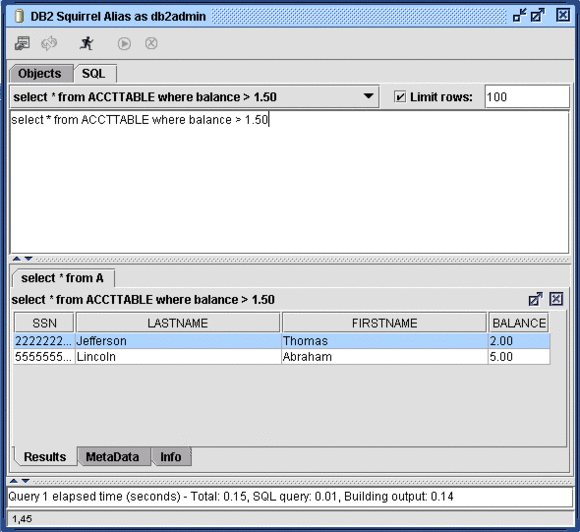580x532 pixels.
Task: Close the DB2 Squirrel Alias window
Action: (563, 15)
